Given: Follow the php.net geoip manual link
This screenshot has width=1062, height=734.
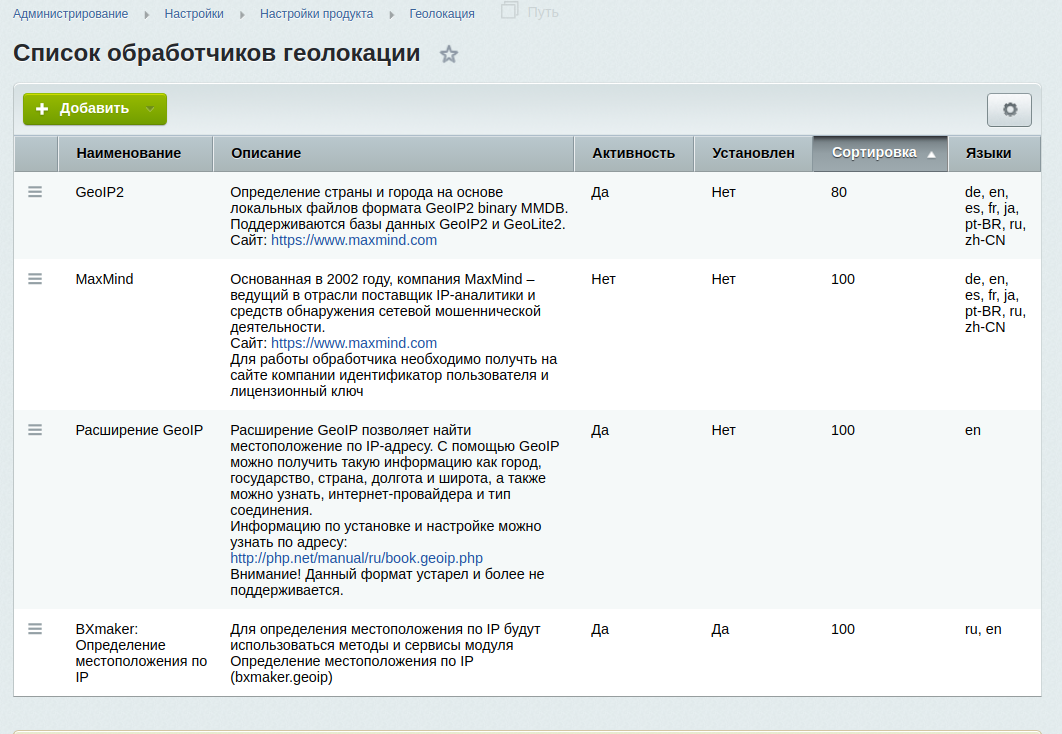Looking at the screenshot, I should coord(356,558).
